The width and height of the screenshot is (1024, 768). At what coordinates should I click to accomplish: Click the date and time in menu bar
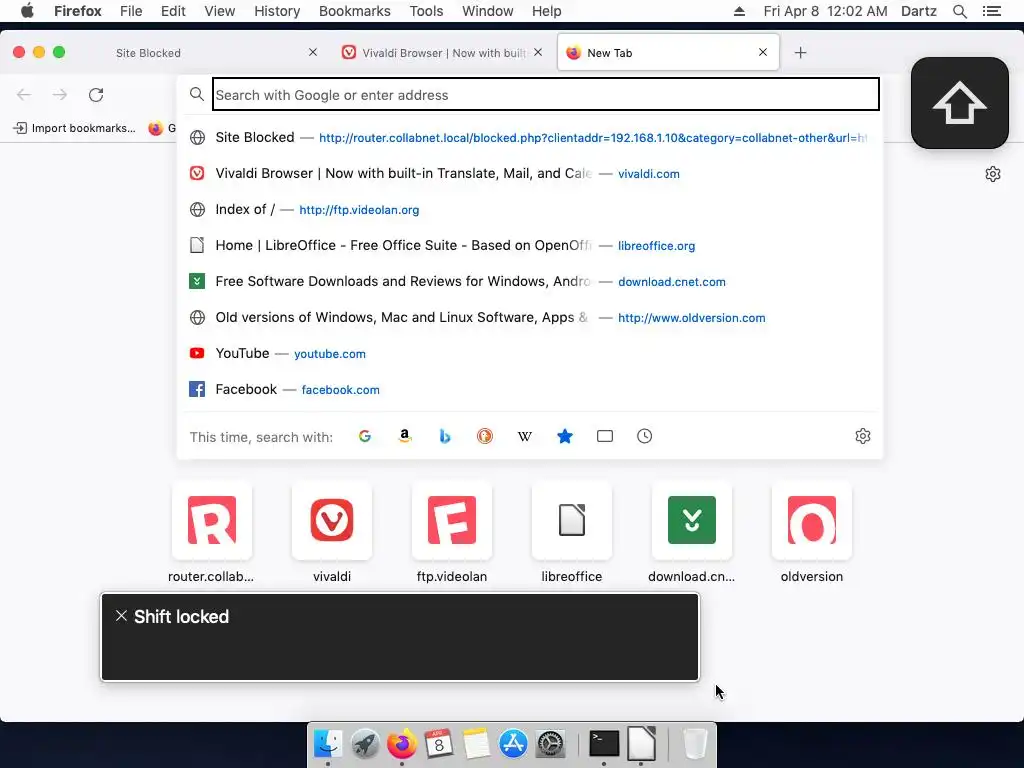point(825,11)
